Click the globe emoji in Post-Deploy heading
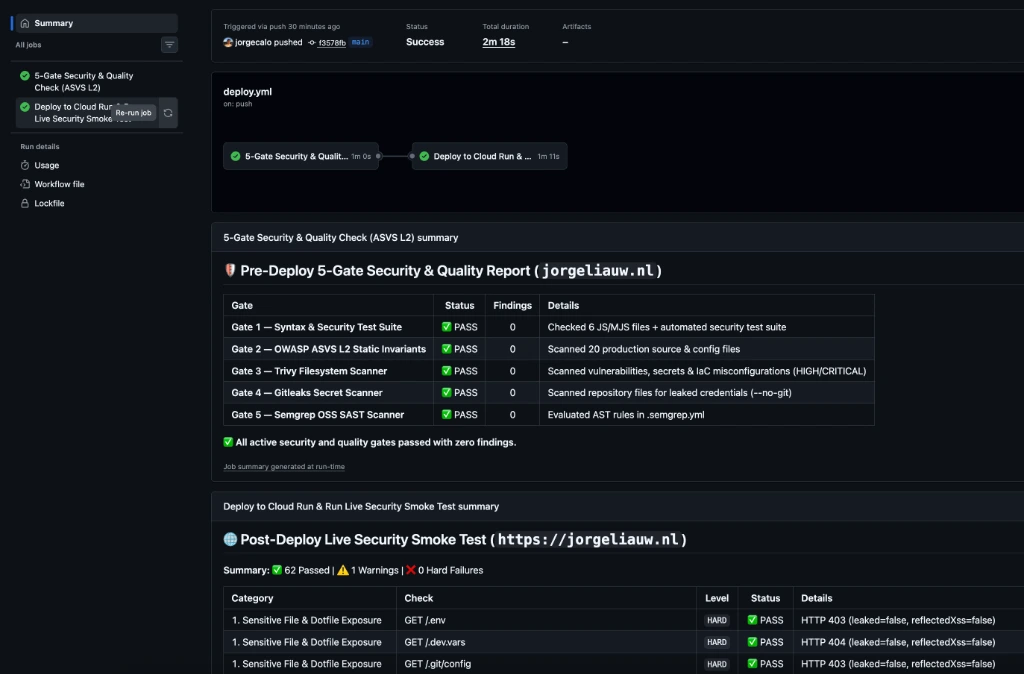 230,539
